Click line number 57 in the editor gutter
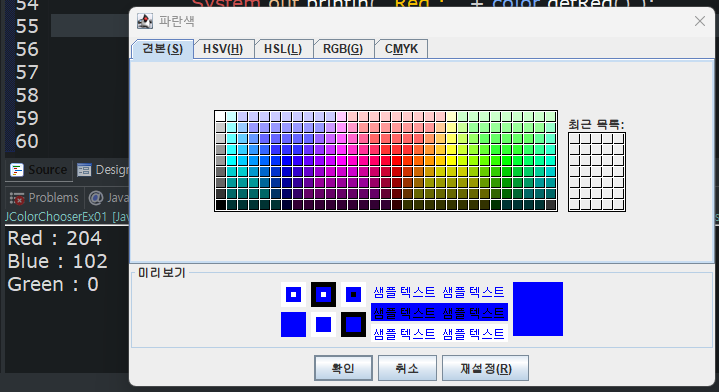Viewport: 719px width, 392px height. point(27,72)
